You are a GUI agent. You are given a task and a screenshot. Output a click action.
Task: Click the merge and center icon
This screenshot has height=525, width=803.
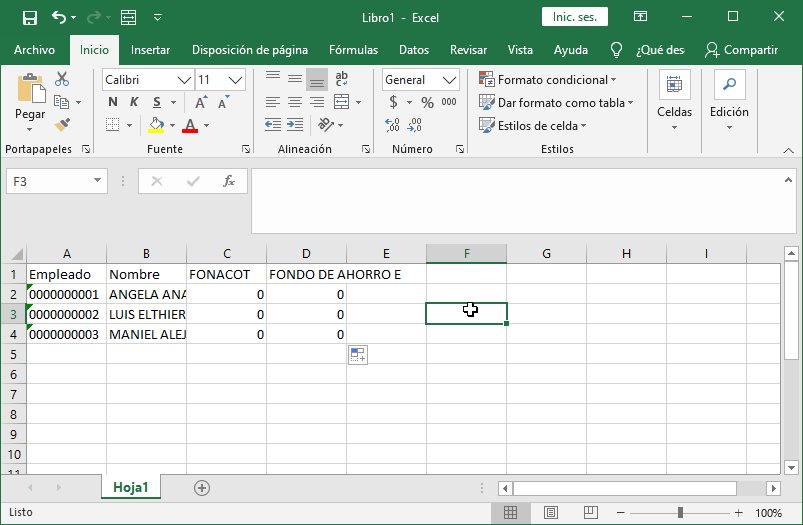[342, 102]
